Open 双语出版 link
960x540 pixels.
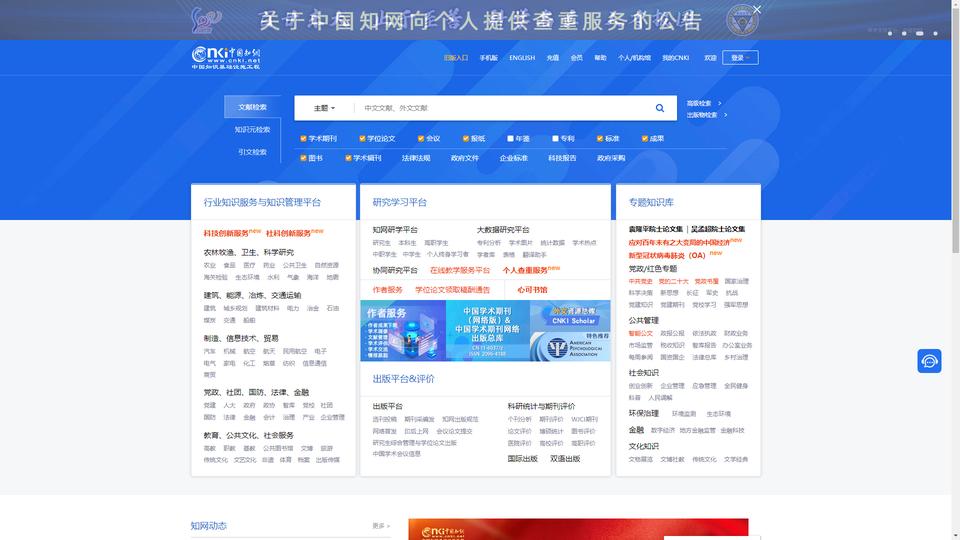pos(564,459)
